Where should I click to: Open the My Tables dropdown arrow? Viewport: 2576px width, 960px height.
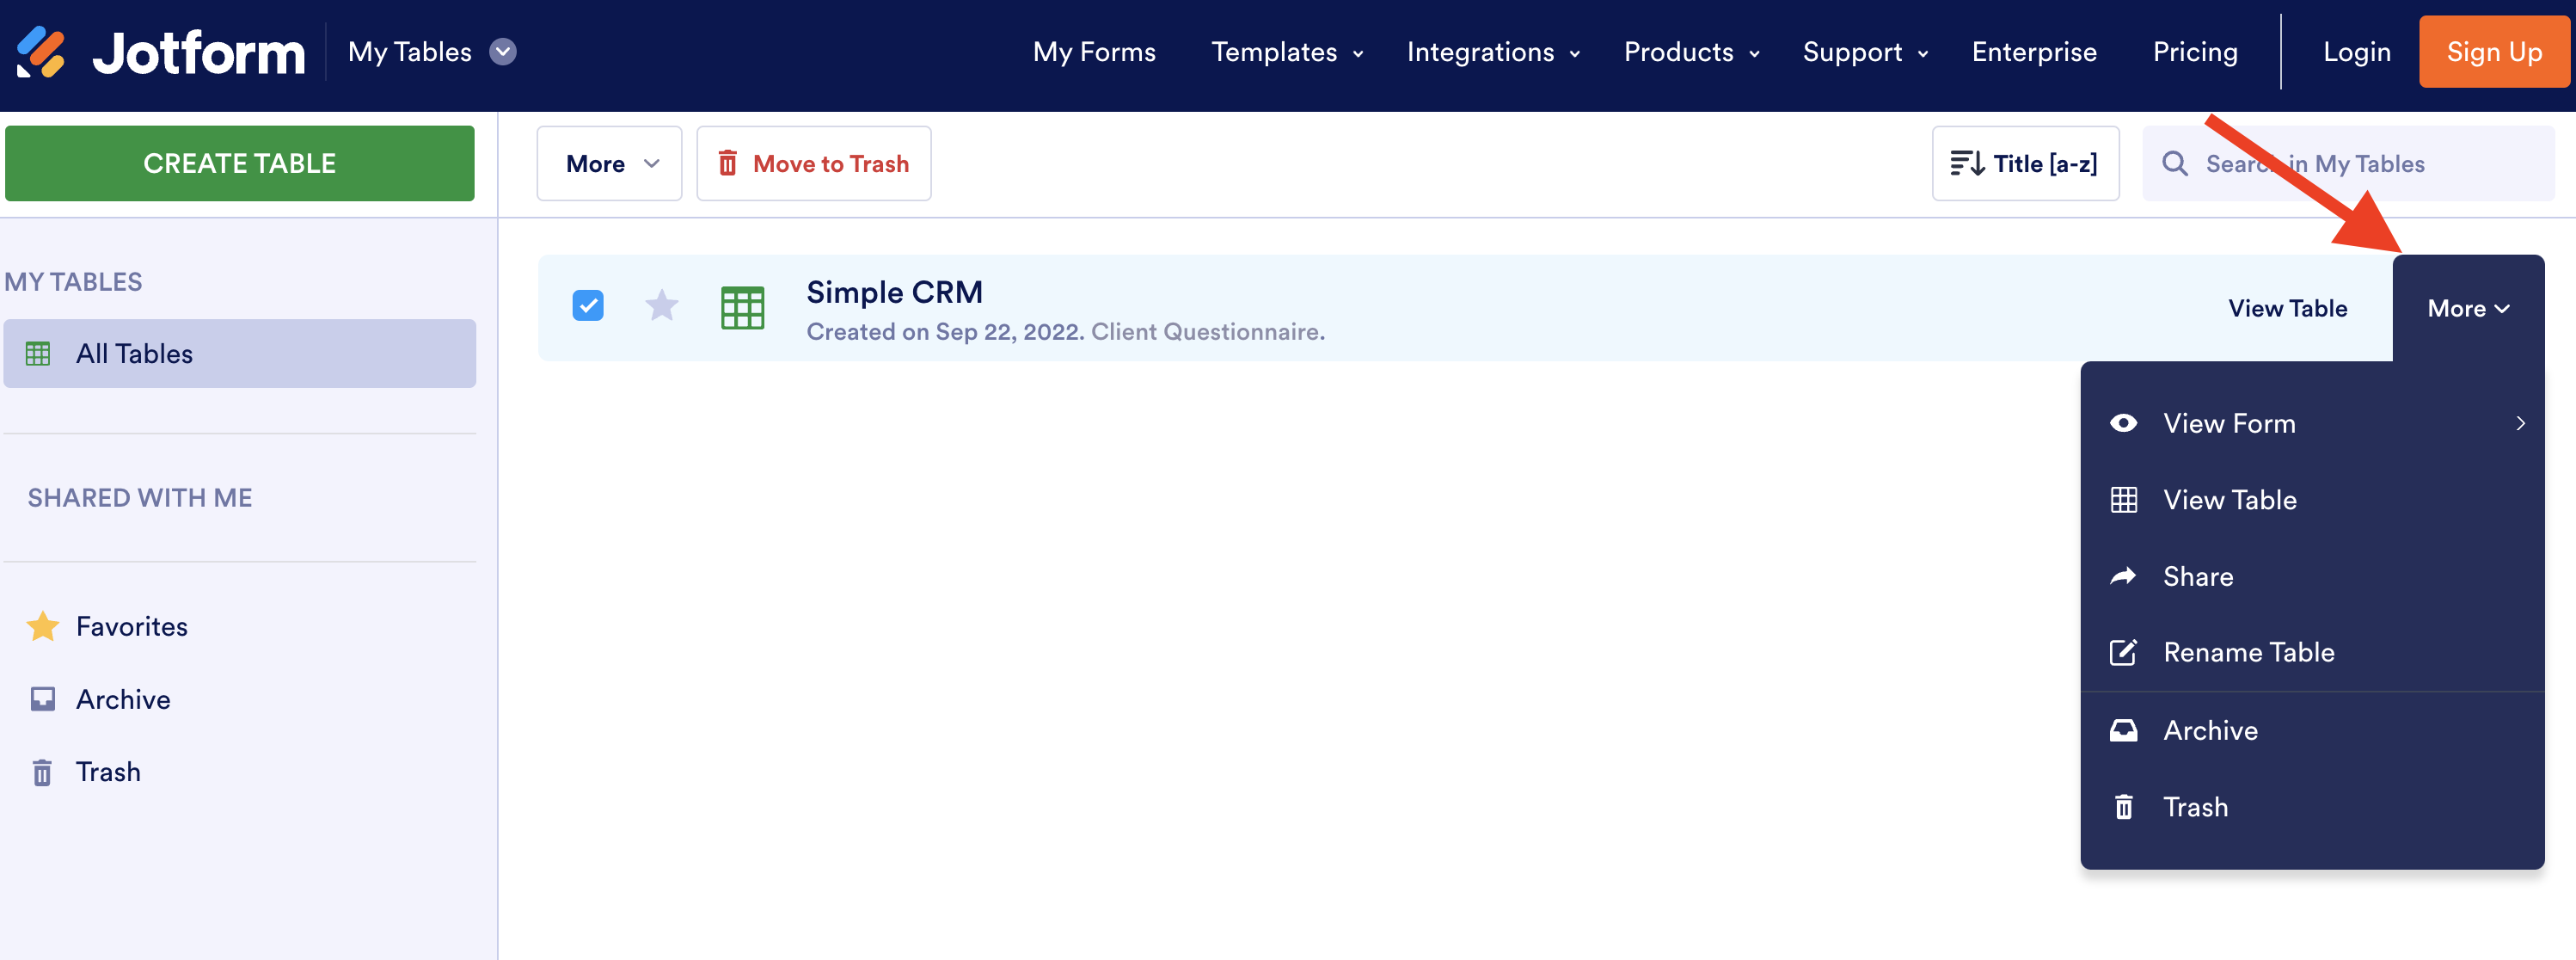pyautogui.click(x=503, y=52)
